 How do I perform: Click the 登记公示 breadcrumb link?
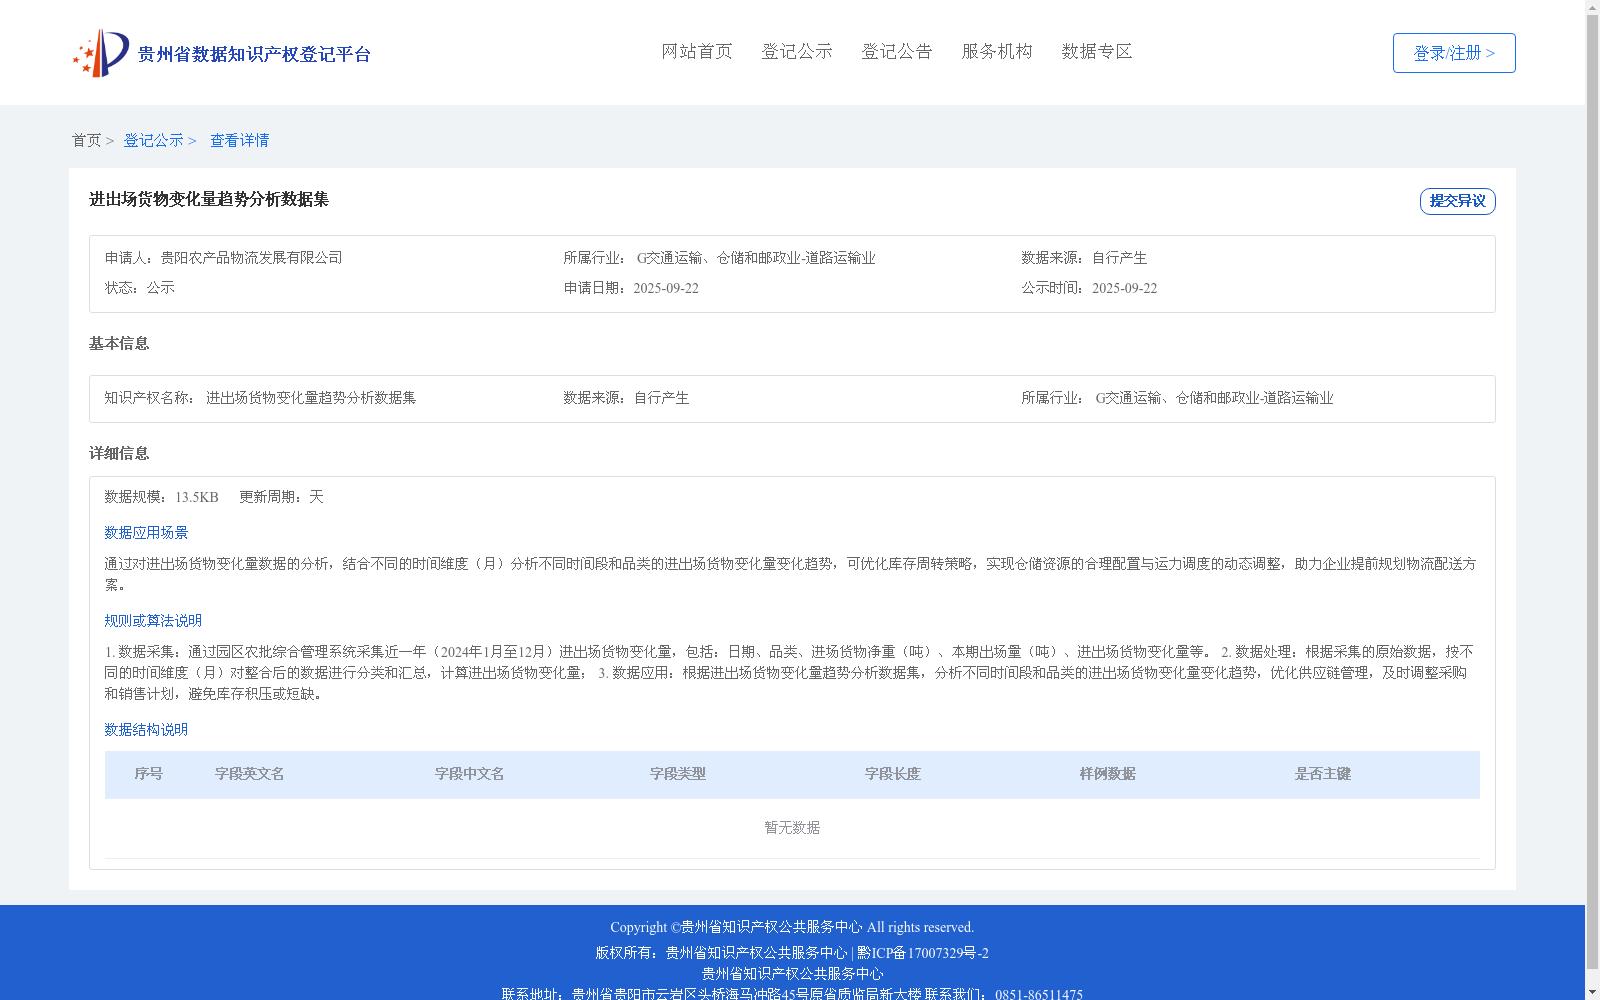click(153, 141)
